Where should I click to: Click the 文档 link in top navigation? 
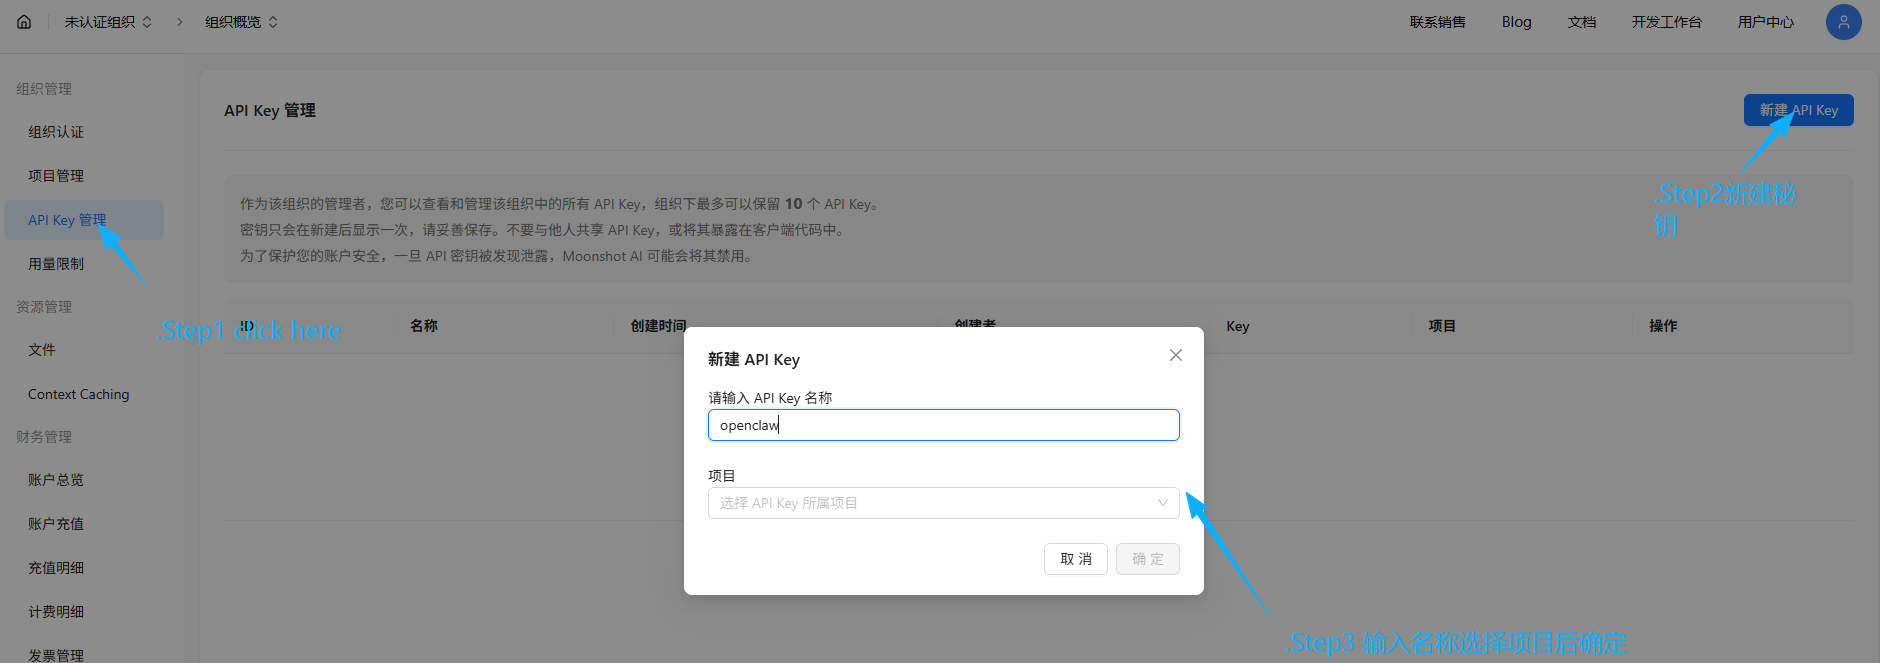click(1581, 22)
